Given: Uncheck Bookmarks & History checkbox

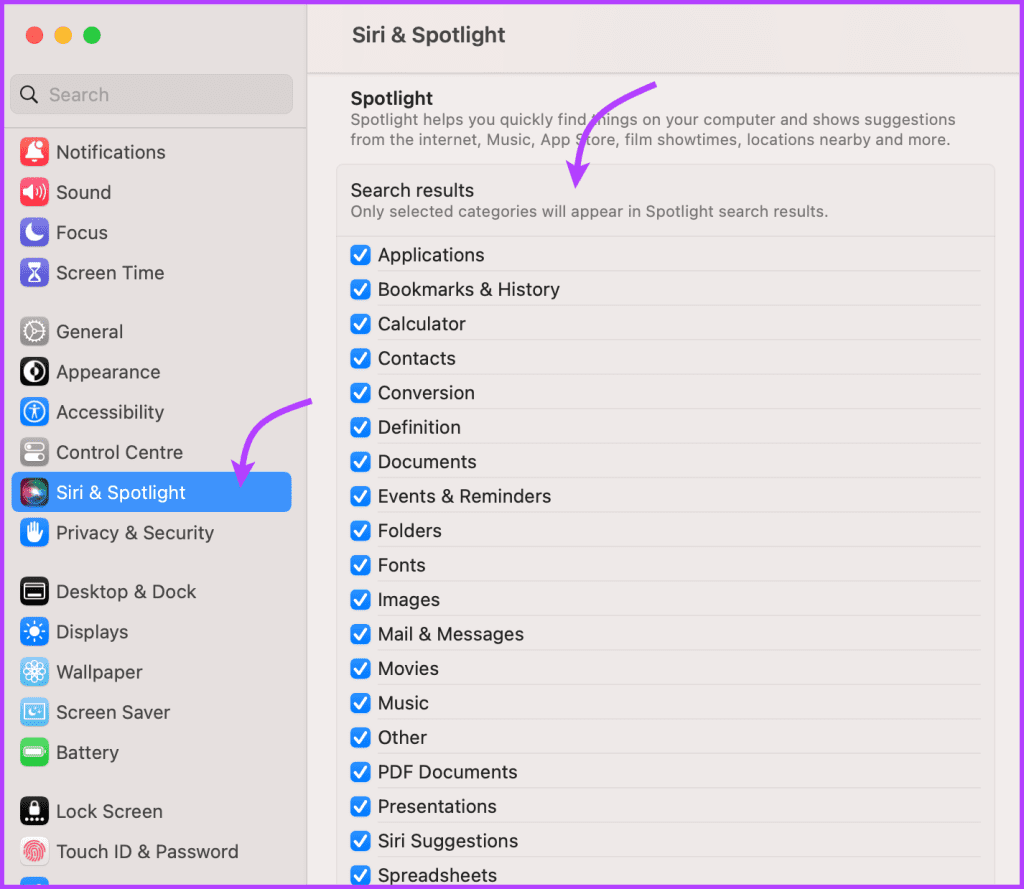Looking at the screenshot, I should (x=360, y=289).
